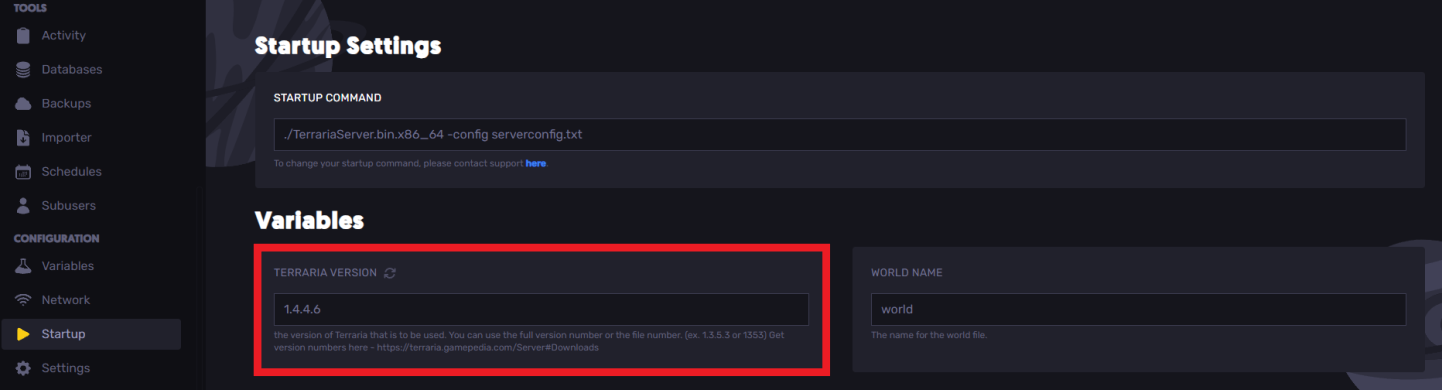This screenshot has height=390, width=1442.
Task: Click the Databases stack icon
Action: [23, 70]
